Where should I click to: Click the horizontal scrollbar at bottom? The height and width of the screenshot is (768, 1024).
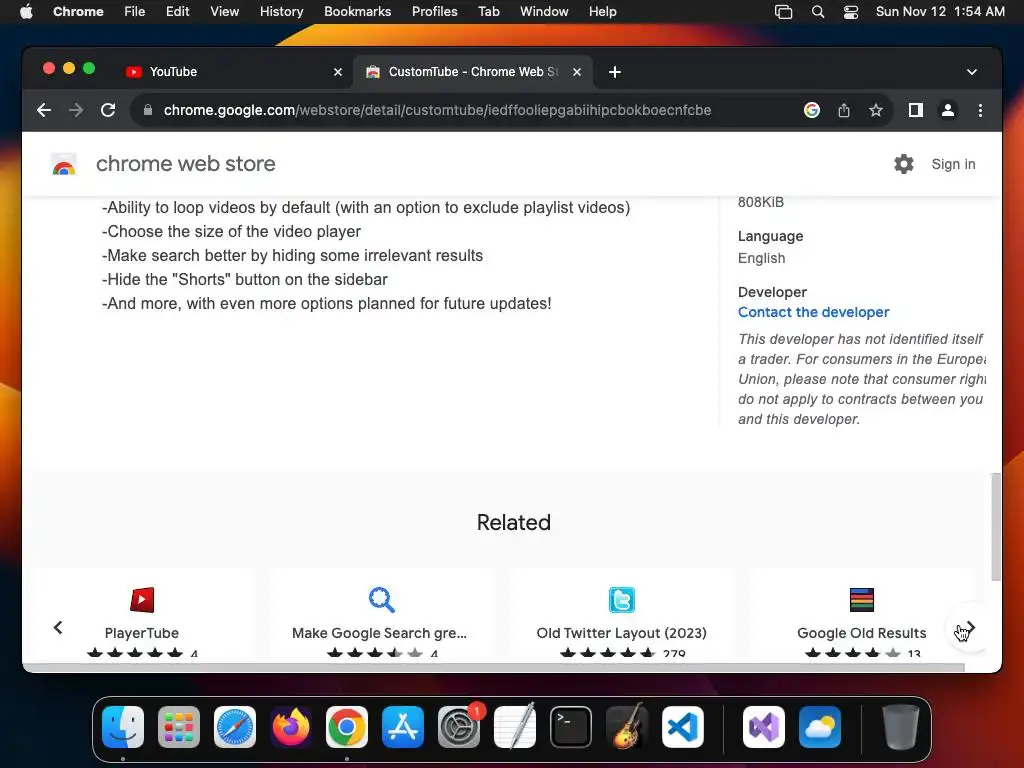click(494, 667)
